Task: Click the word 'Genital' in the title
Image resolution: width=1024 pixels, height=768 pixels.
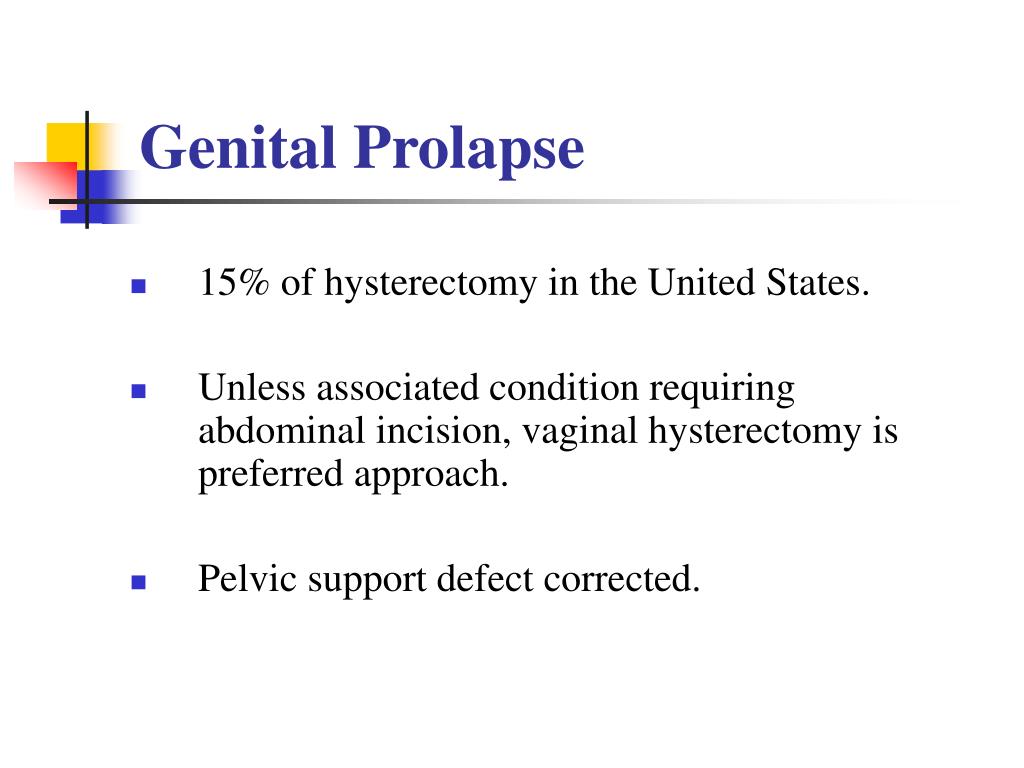Action: click(x=238, y=148)
